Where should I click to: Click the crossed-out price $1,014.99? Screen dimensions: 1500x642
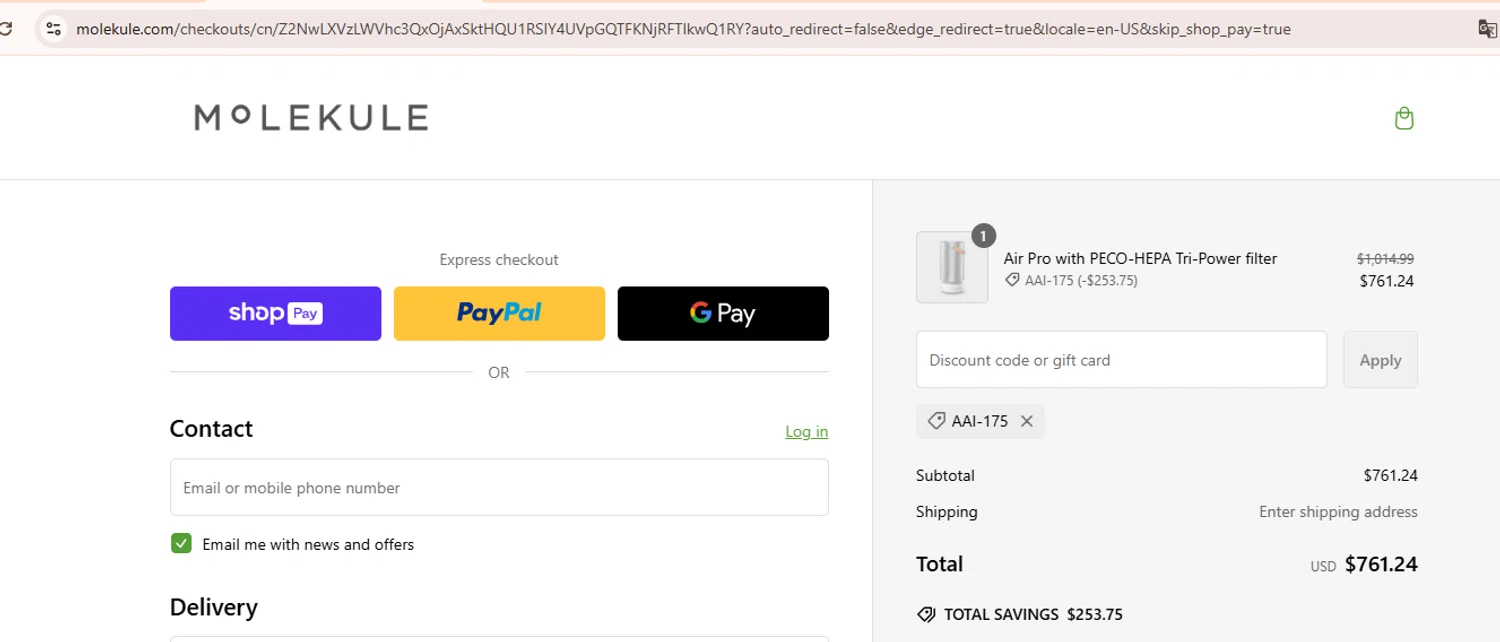tap(1385, 258)
